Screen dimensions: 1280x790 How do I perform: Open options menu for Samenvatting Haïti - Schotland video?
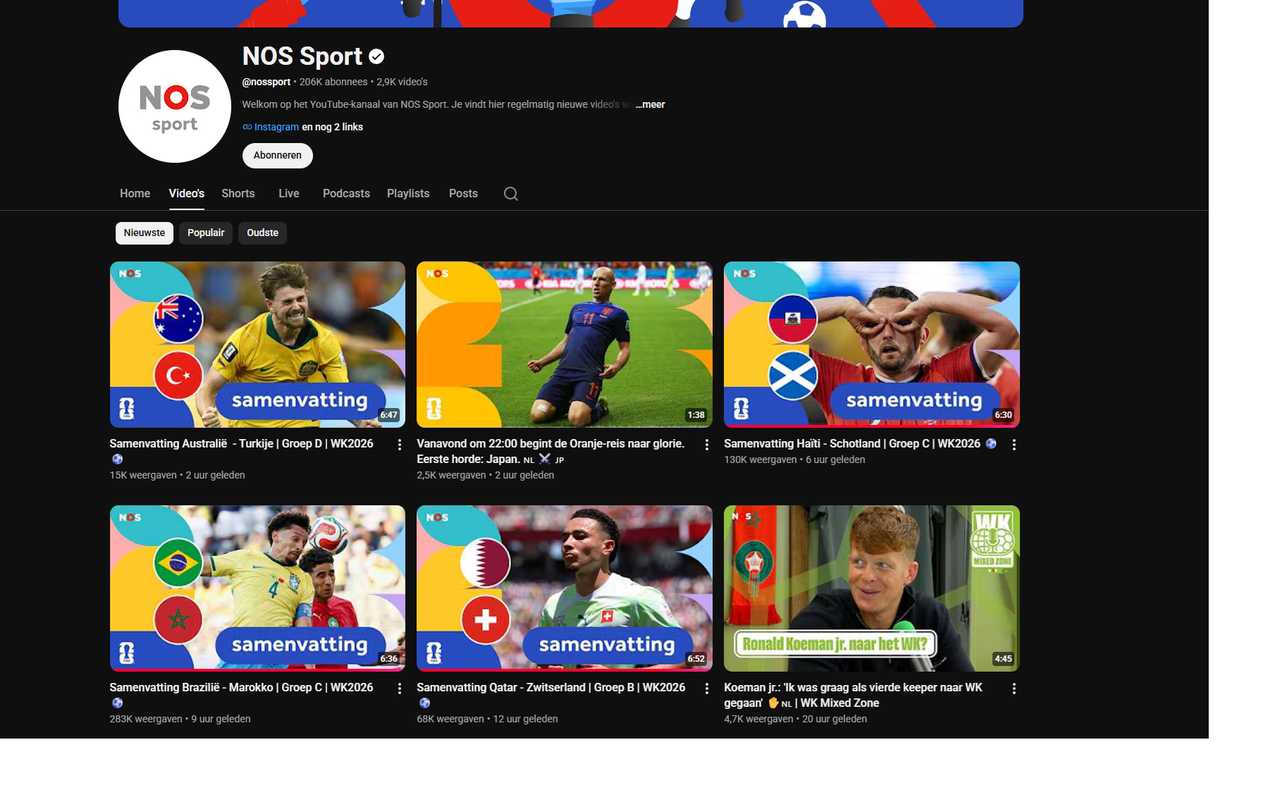click(1014, 445)
